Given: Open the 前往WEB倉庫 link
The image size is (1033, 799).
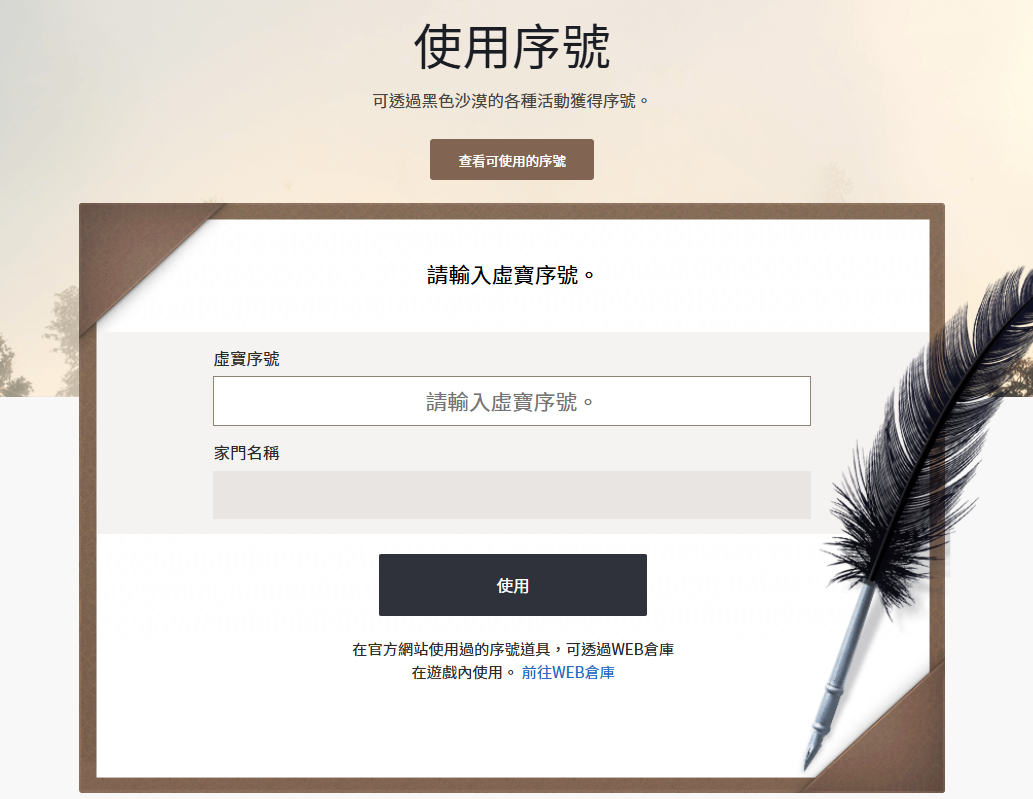Looking at the screenshot, I should click(x=568, y=673).
